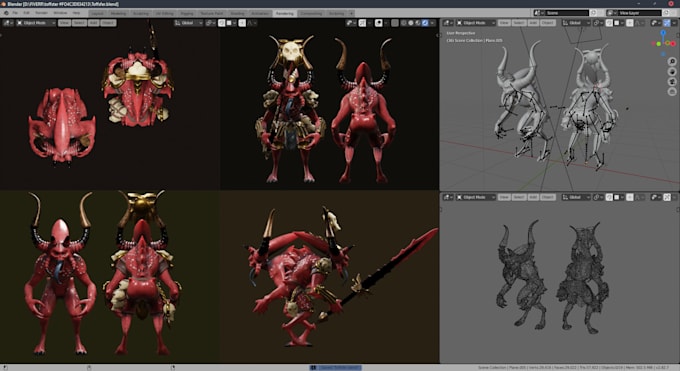Screen dimensions: 680x371
Task: Open the Scene browse dropdown icon
Action: [538, 13]
